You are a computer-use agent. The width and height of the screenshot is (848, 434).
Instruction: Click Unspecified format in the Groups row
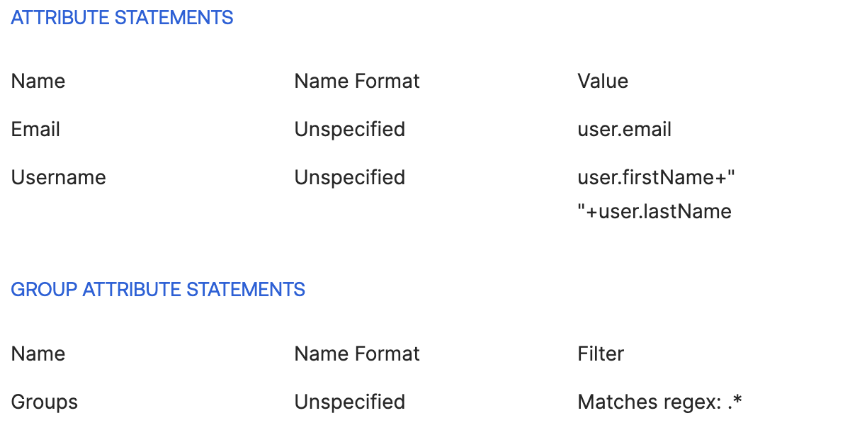point(350,403)
